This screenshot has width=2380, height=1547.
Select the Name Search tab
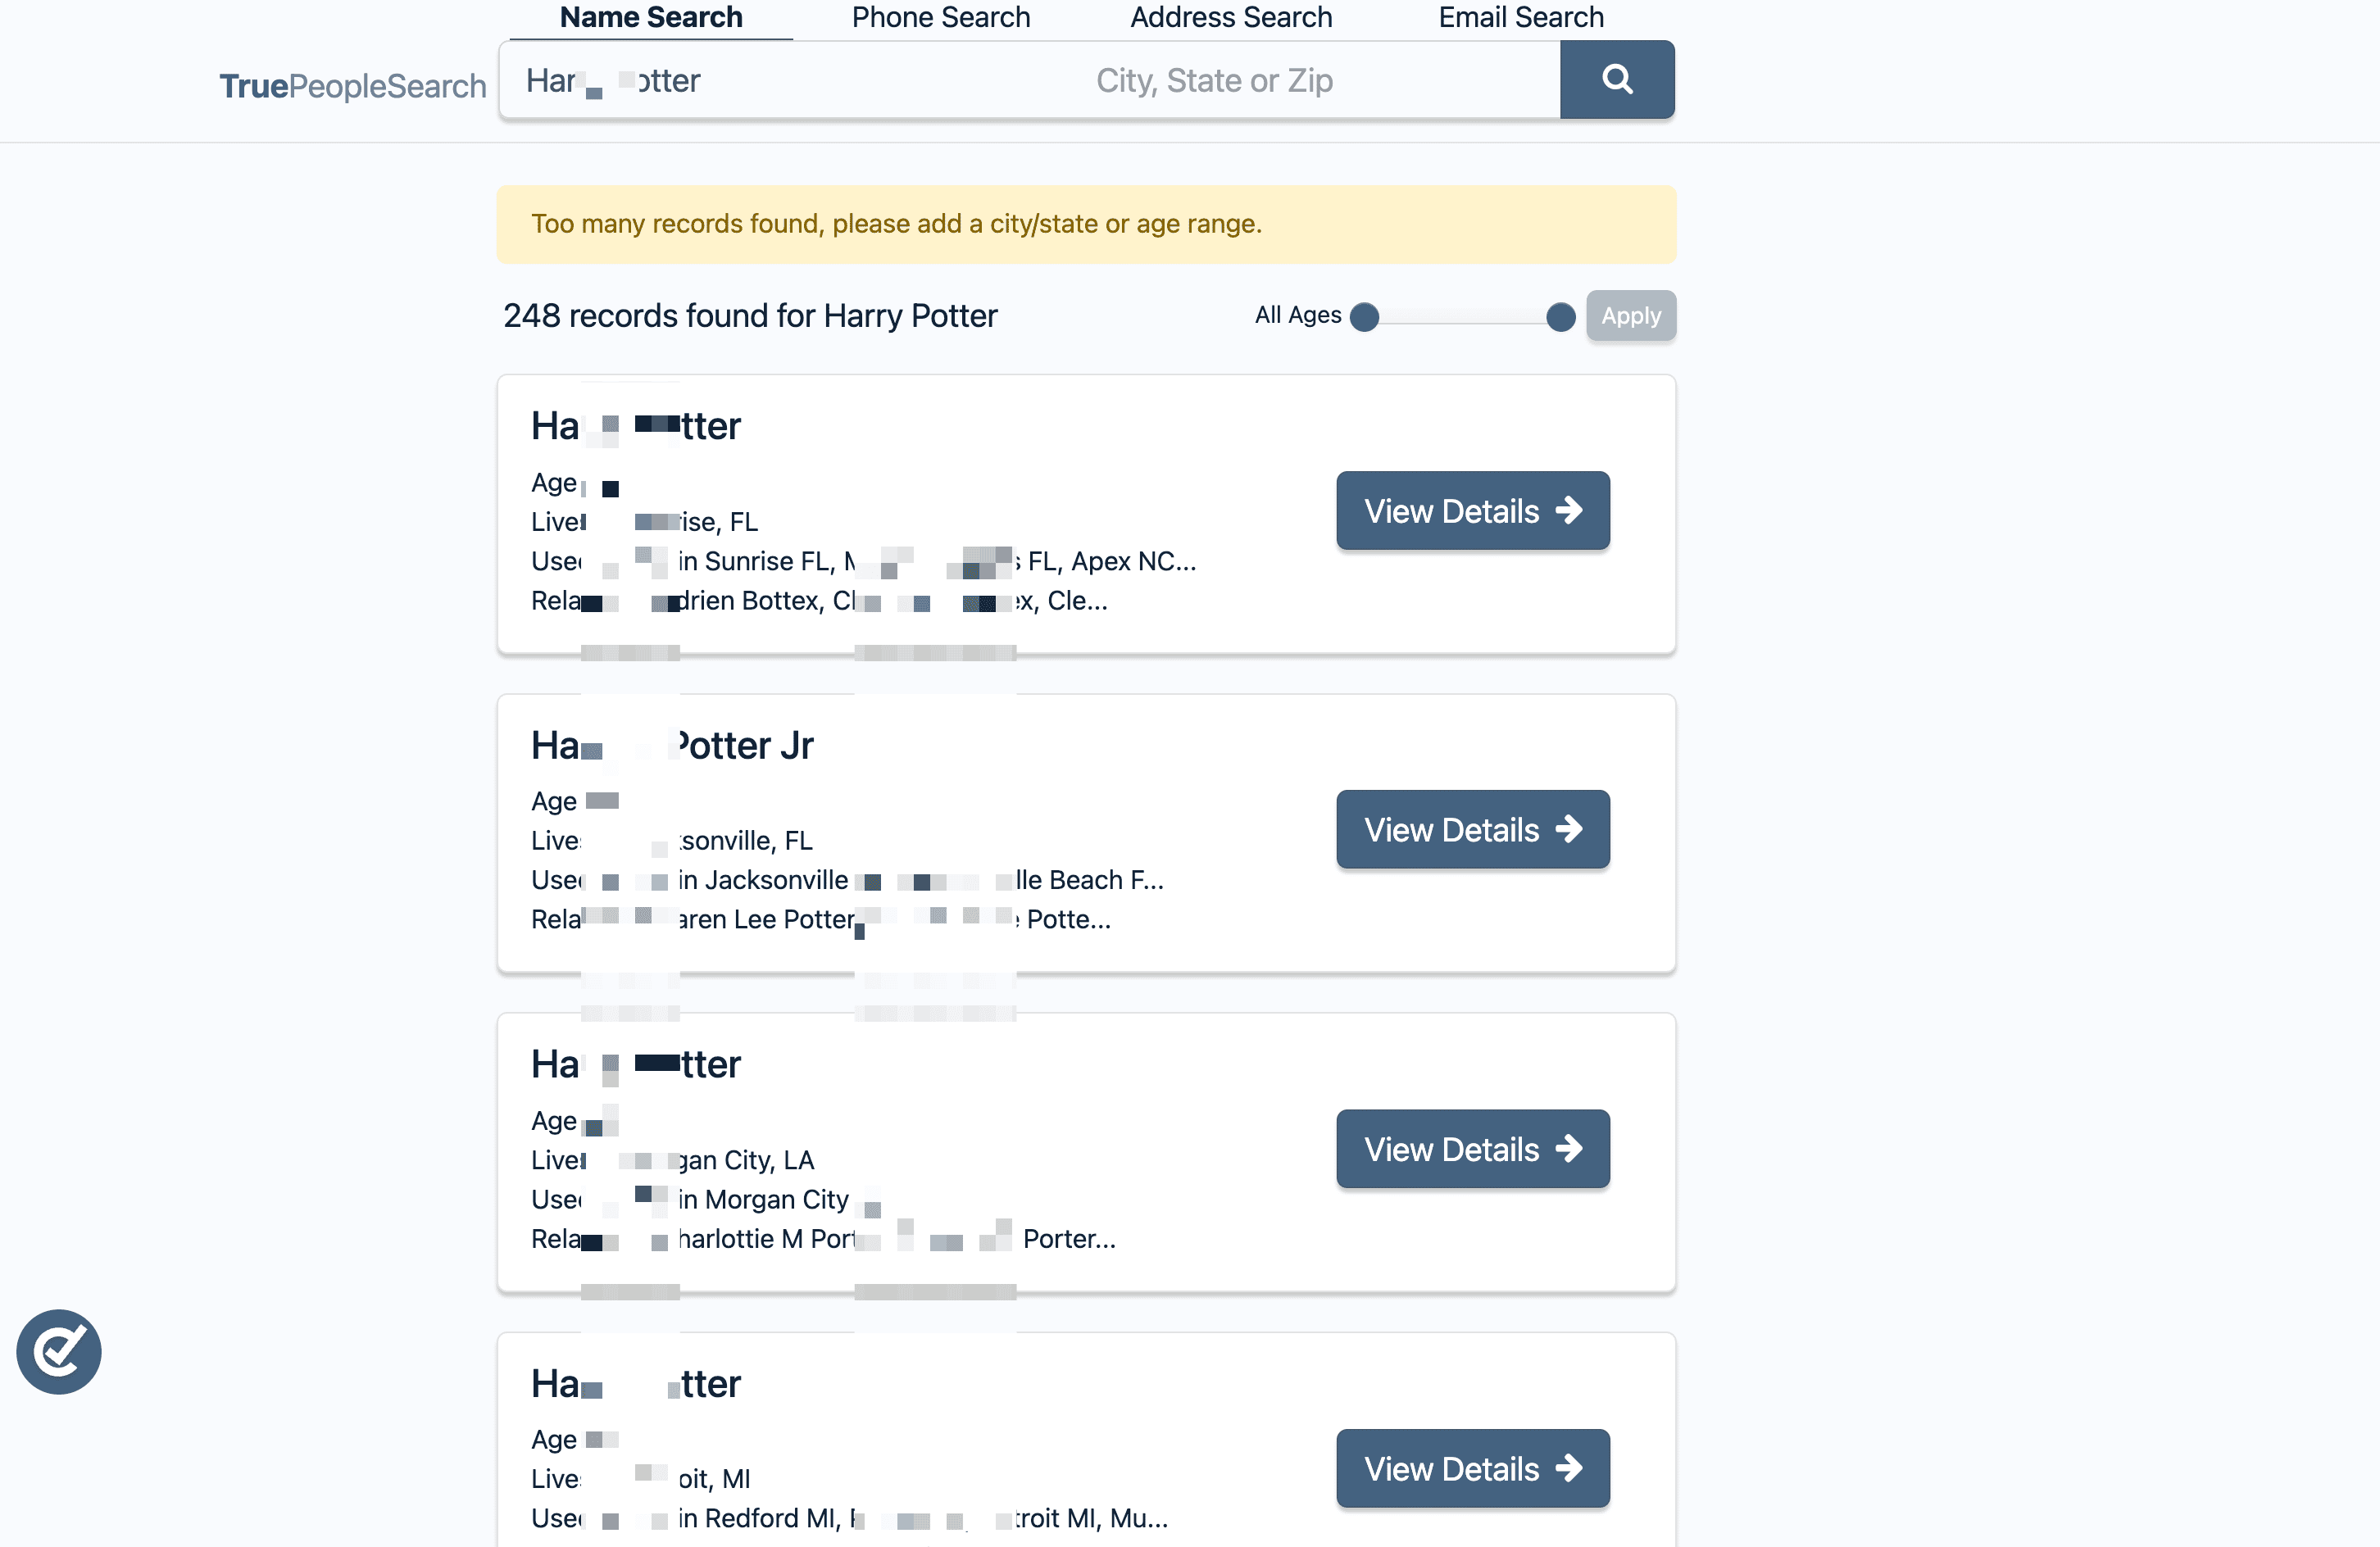point(650,17)
